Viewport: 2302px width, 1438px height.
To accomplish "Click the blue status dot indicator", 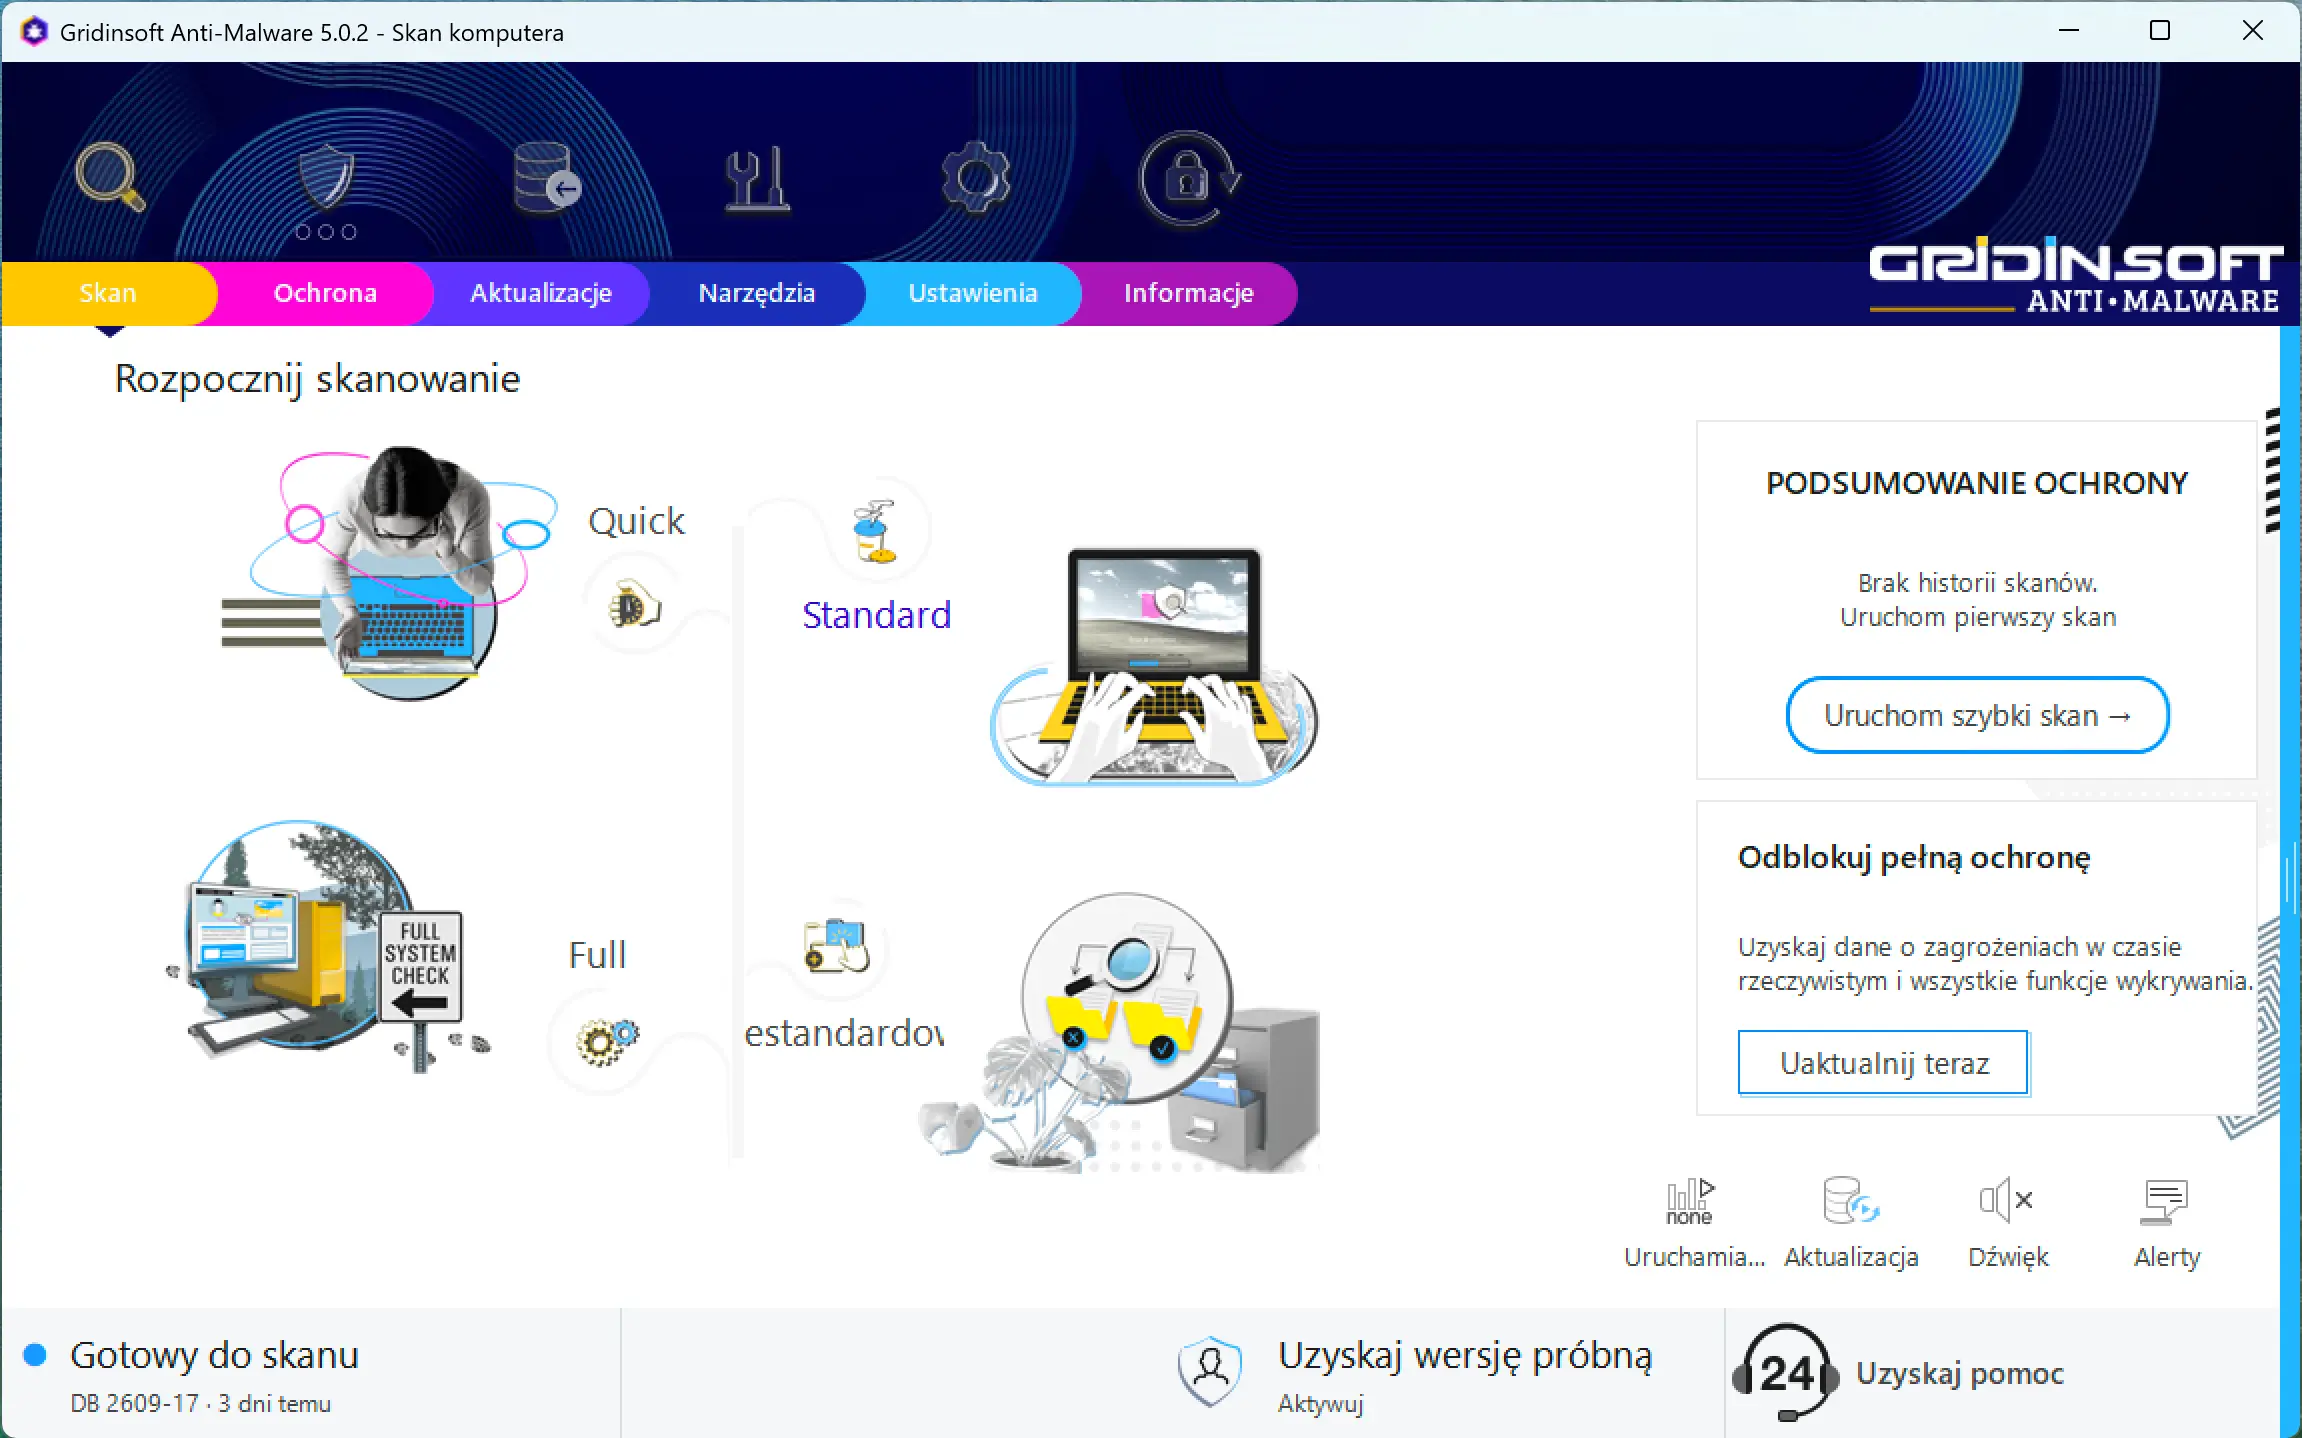I will [35, 1355].
